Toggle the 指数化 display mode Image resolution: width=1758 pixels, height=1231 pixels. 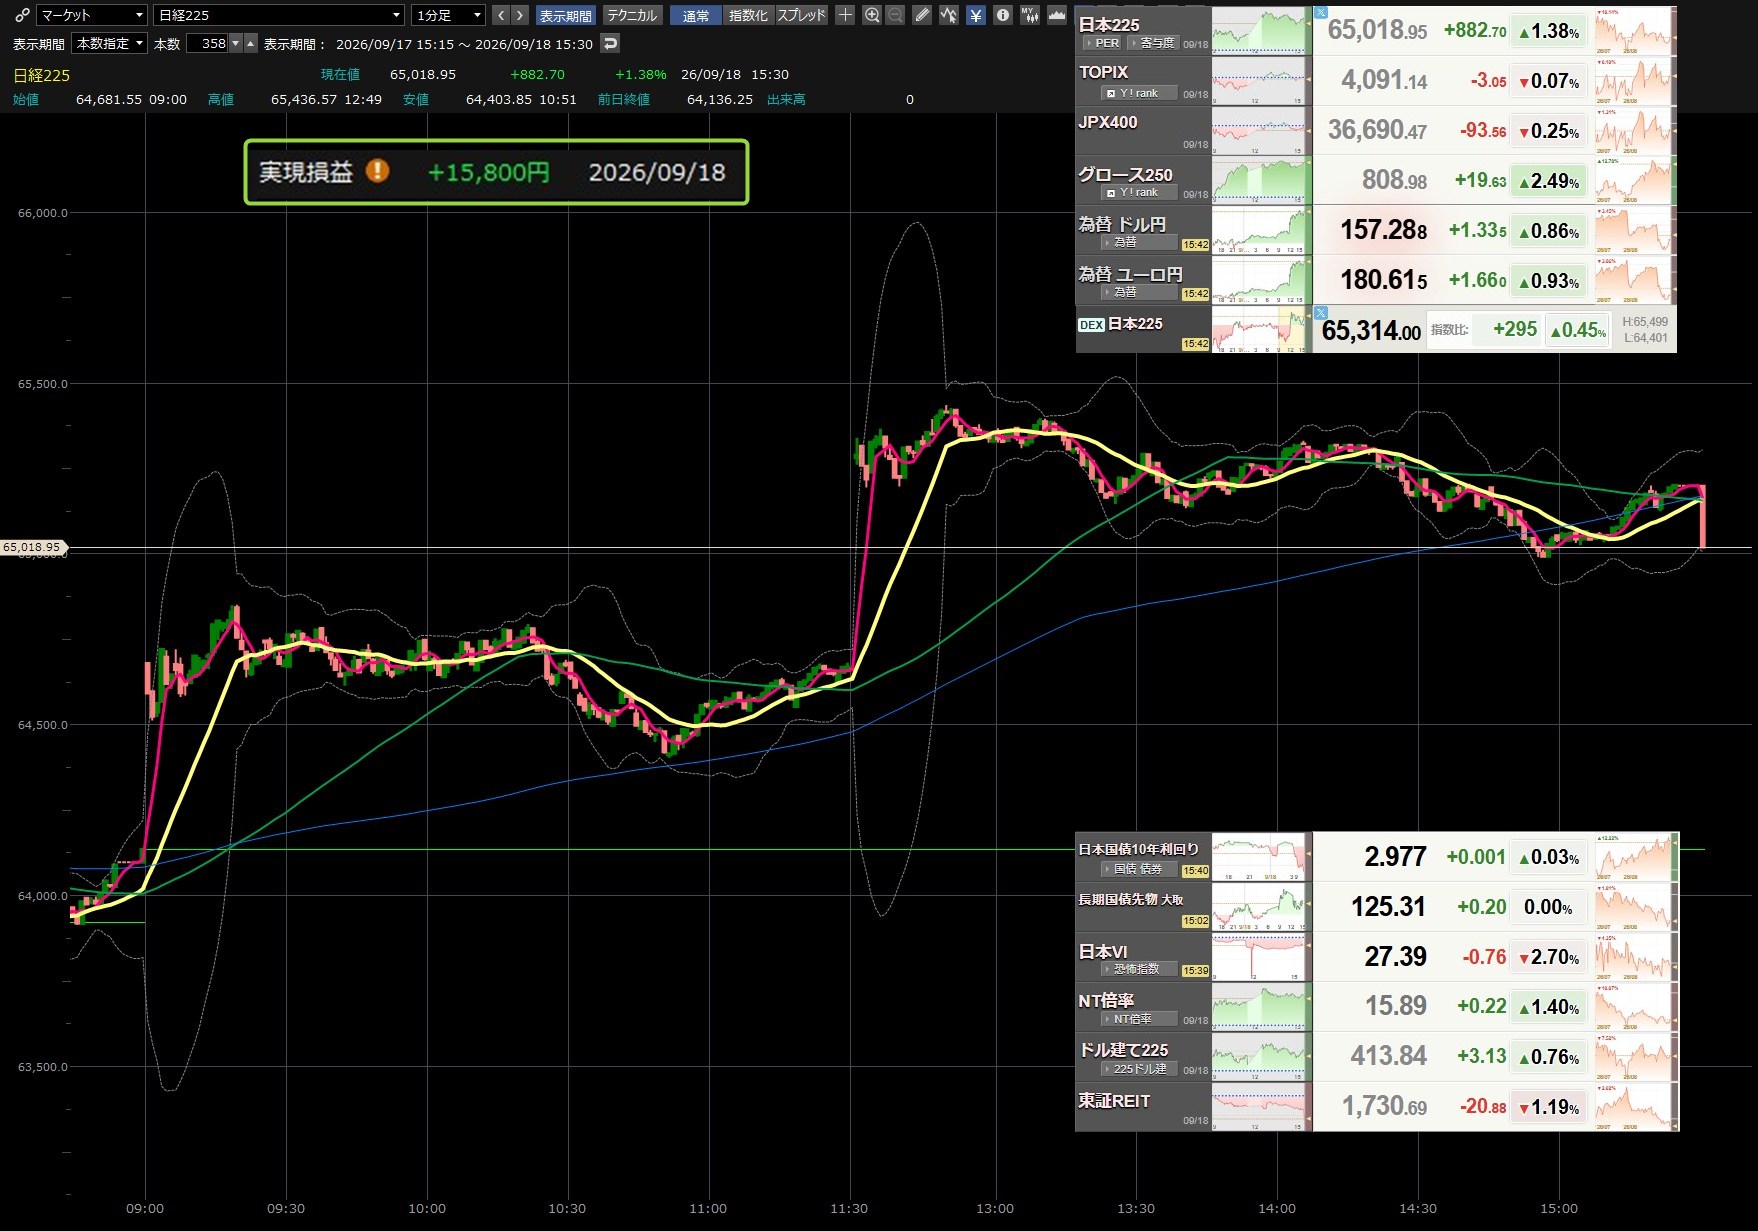pos(748,15)
